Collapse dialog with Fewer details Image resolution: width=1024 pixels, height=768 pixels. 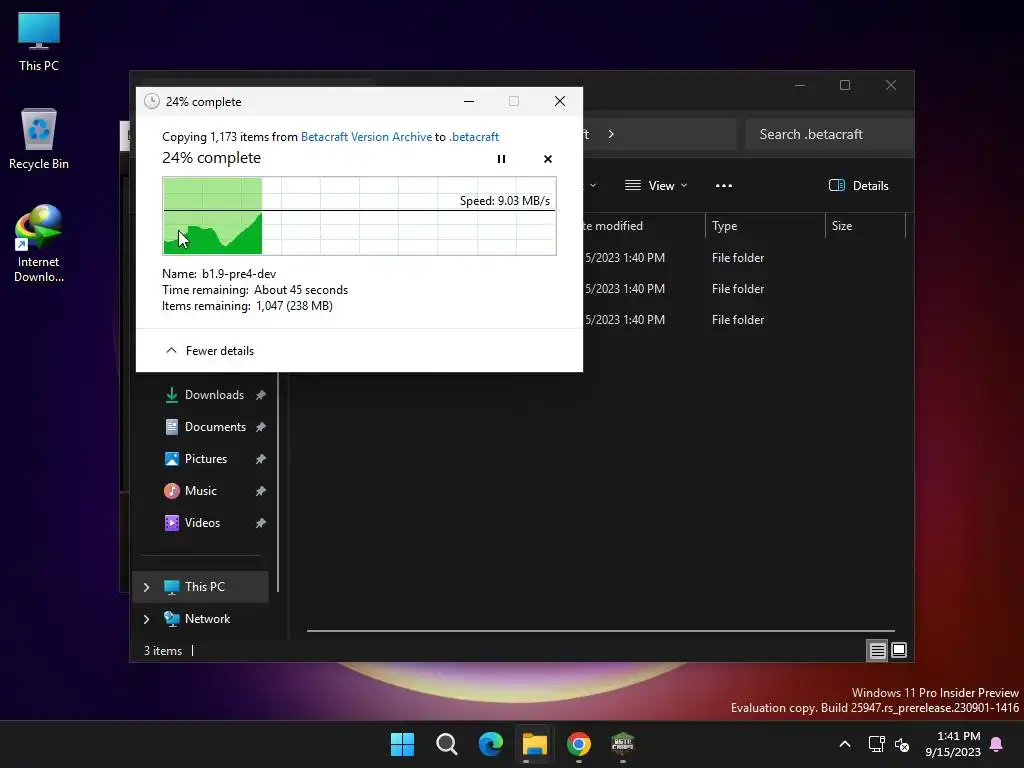click(x=210, y=351)
